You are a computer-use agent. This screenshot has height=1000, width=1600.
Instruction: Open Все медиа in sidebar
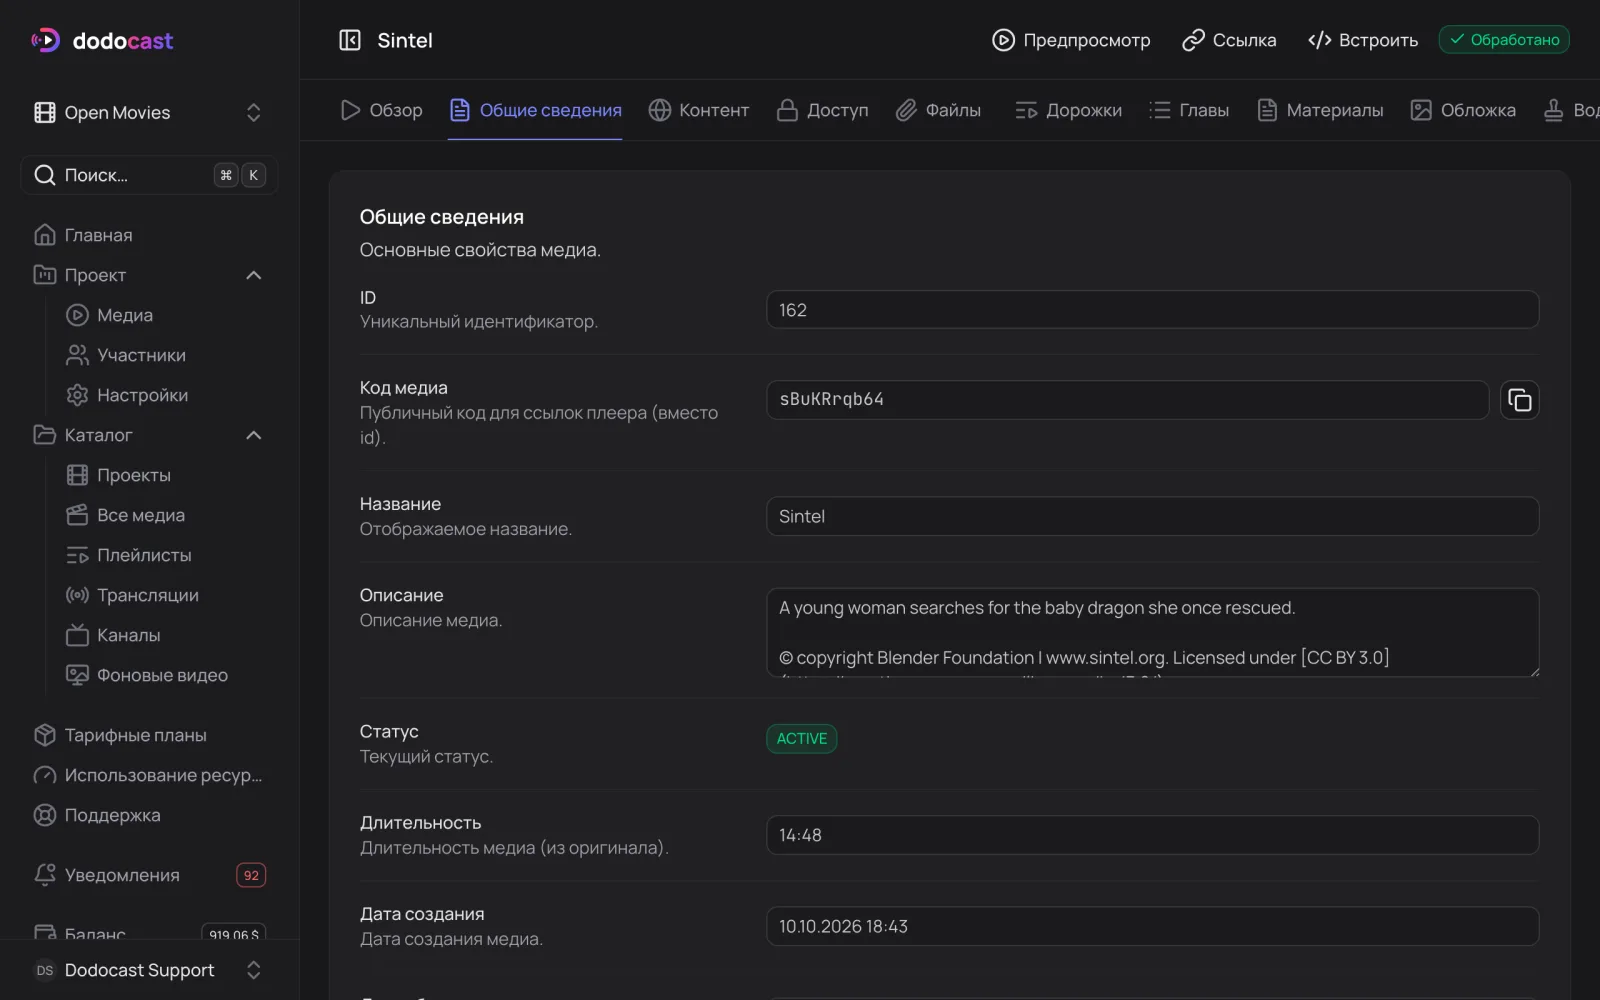click(165, 515)
